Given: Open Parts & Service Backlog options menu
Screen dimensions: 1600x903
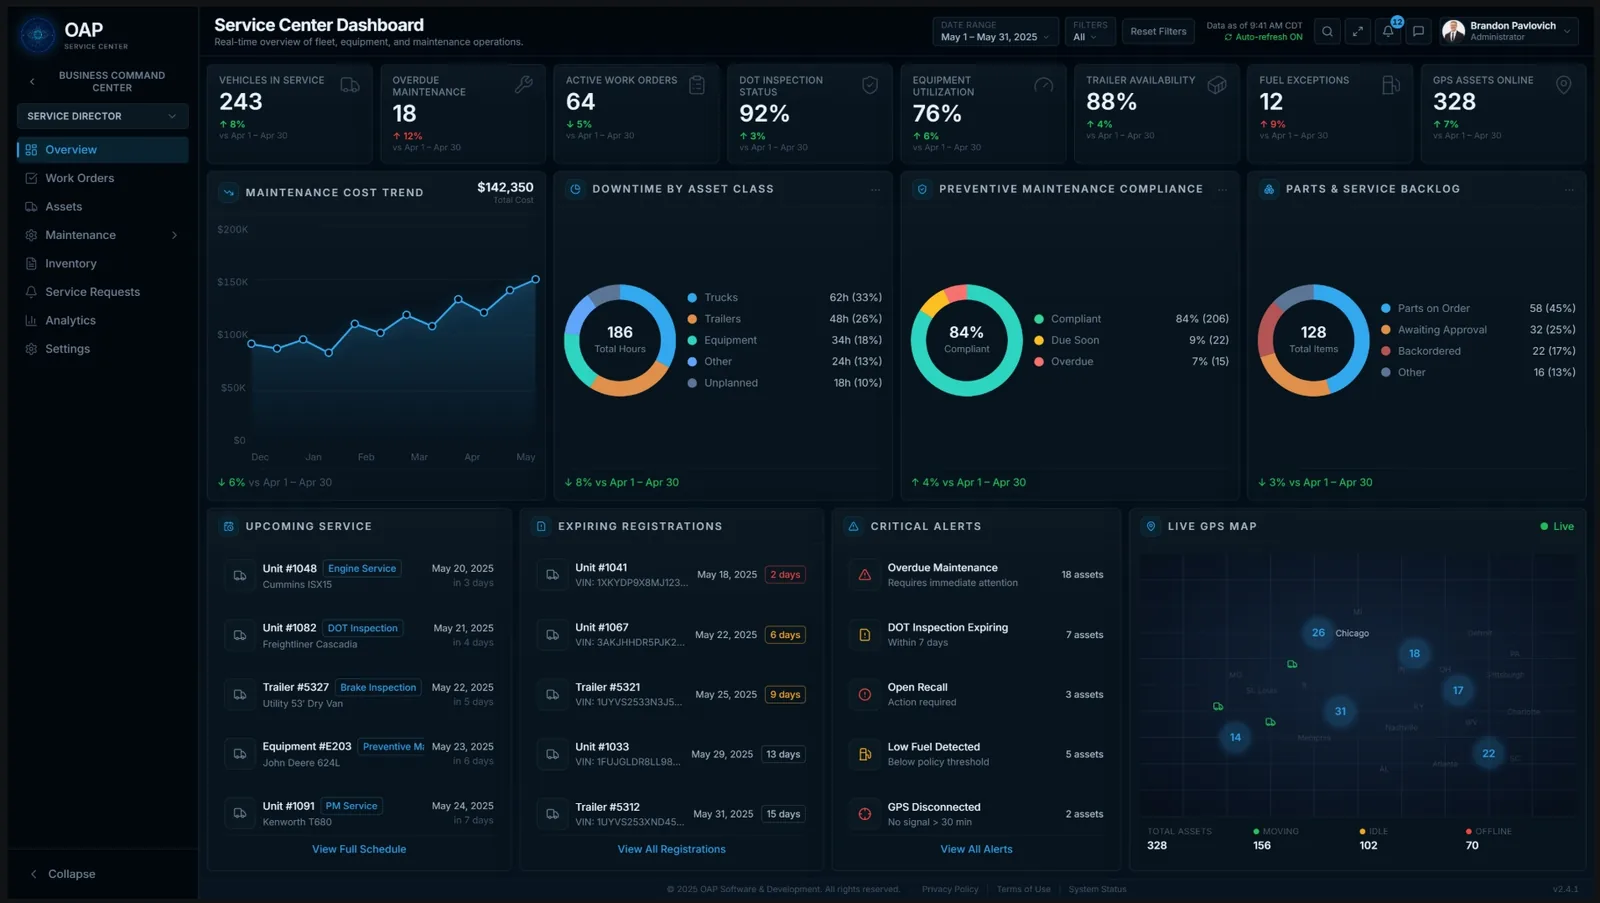Looking at the screenshot, I should coord(1569,189).
